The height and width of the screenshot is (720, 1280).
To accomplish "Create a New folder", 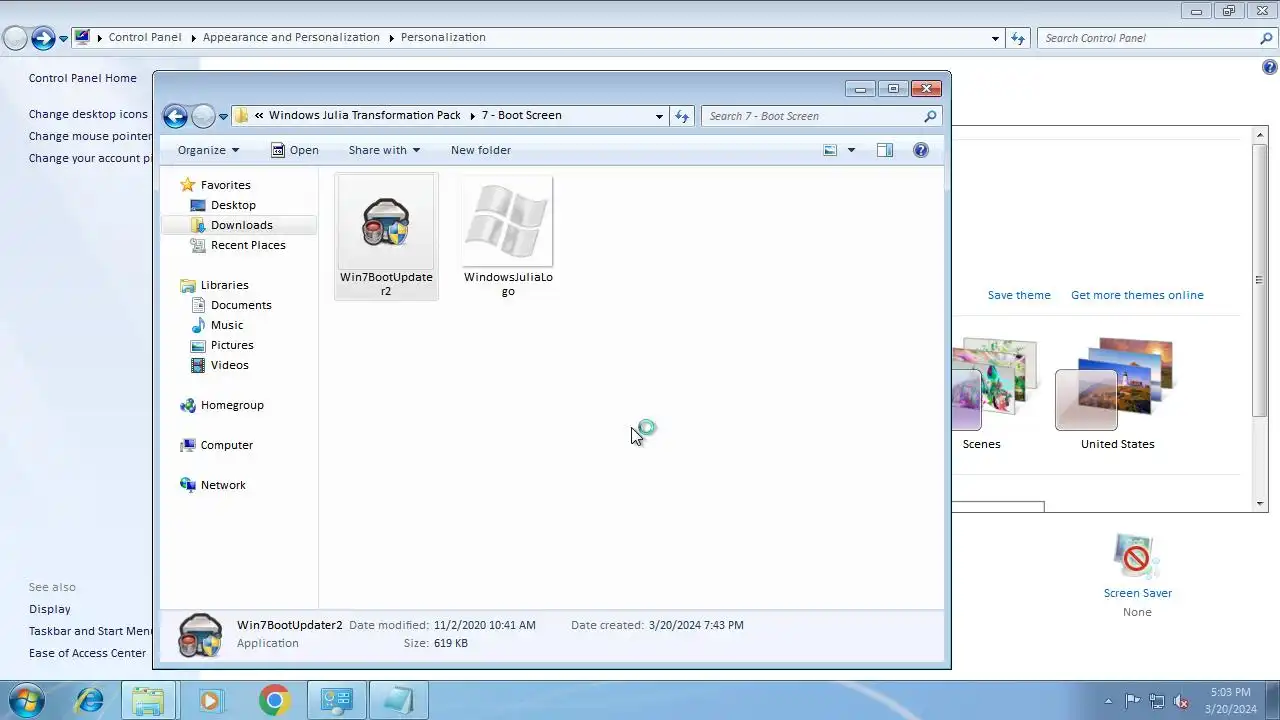I will point(481,150).
